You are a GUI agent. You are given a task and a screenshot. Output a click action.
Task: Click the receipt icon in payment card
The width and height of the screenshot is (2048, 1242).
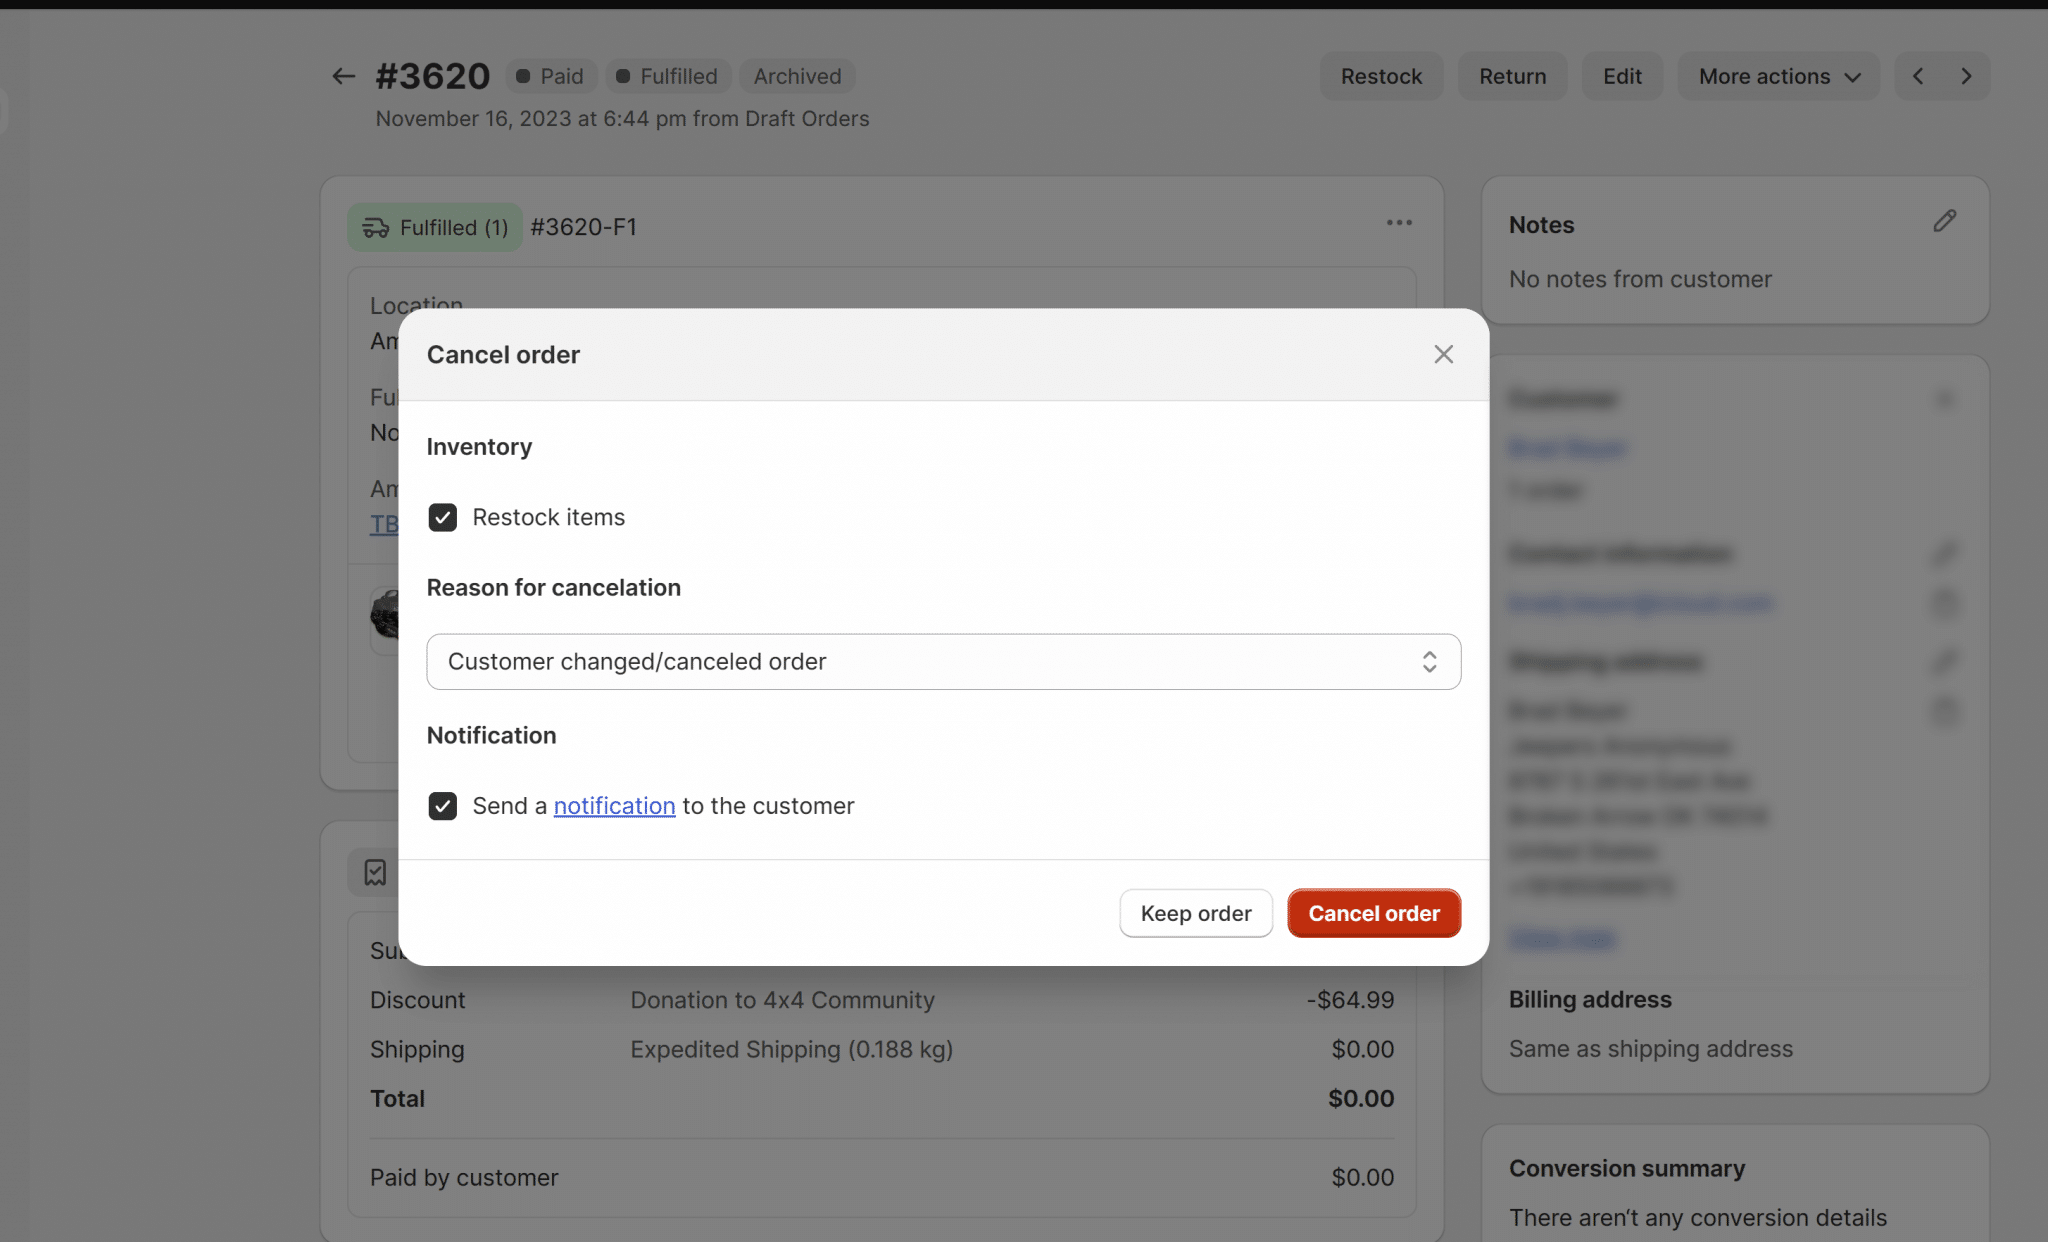click(375, 873)
